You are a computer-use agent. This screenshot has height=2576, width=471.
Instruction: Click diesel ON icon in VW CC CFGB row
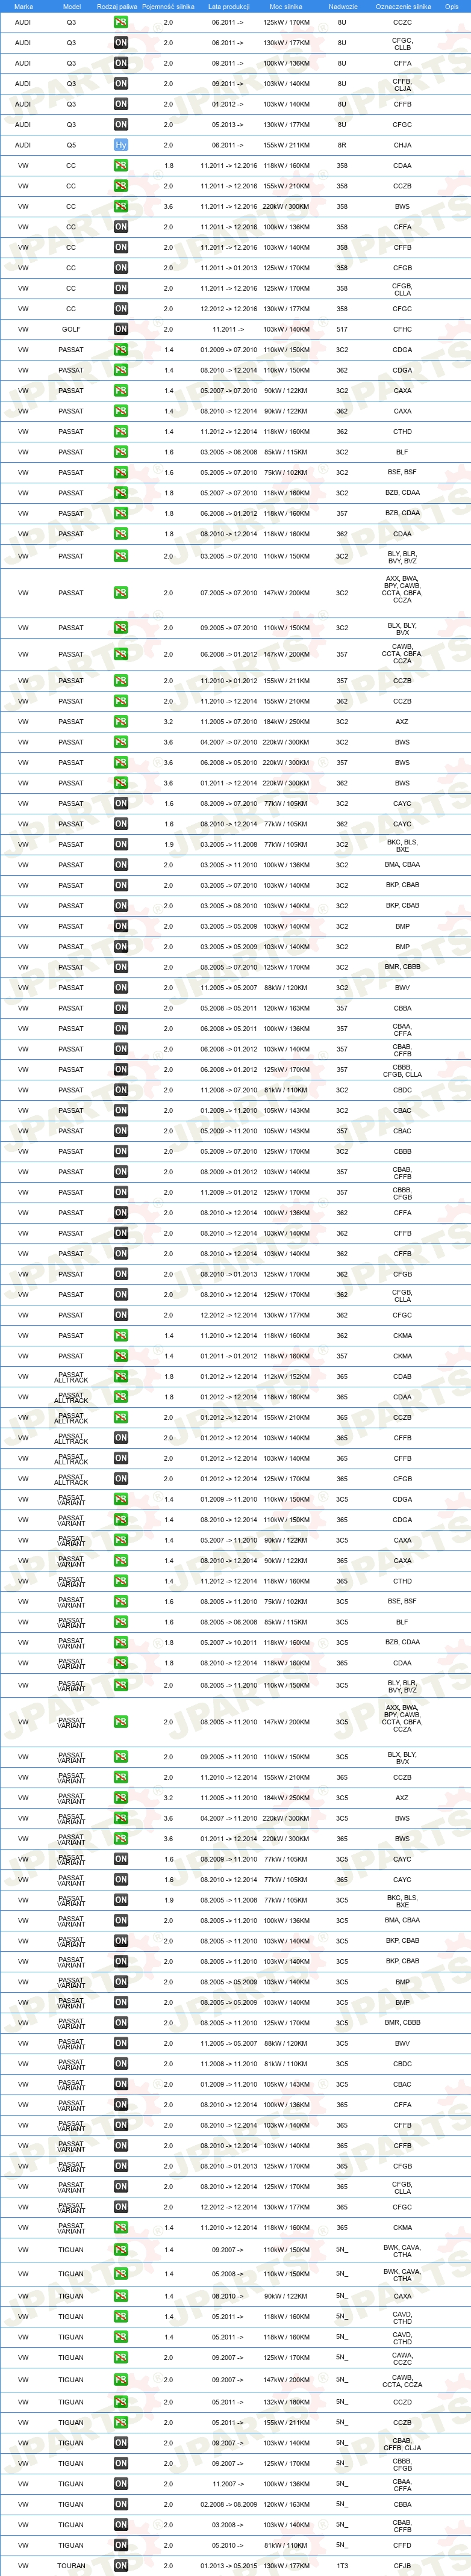121,268
